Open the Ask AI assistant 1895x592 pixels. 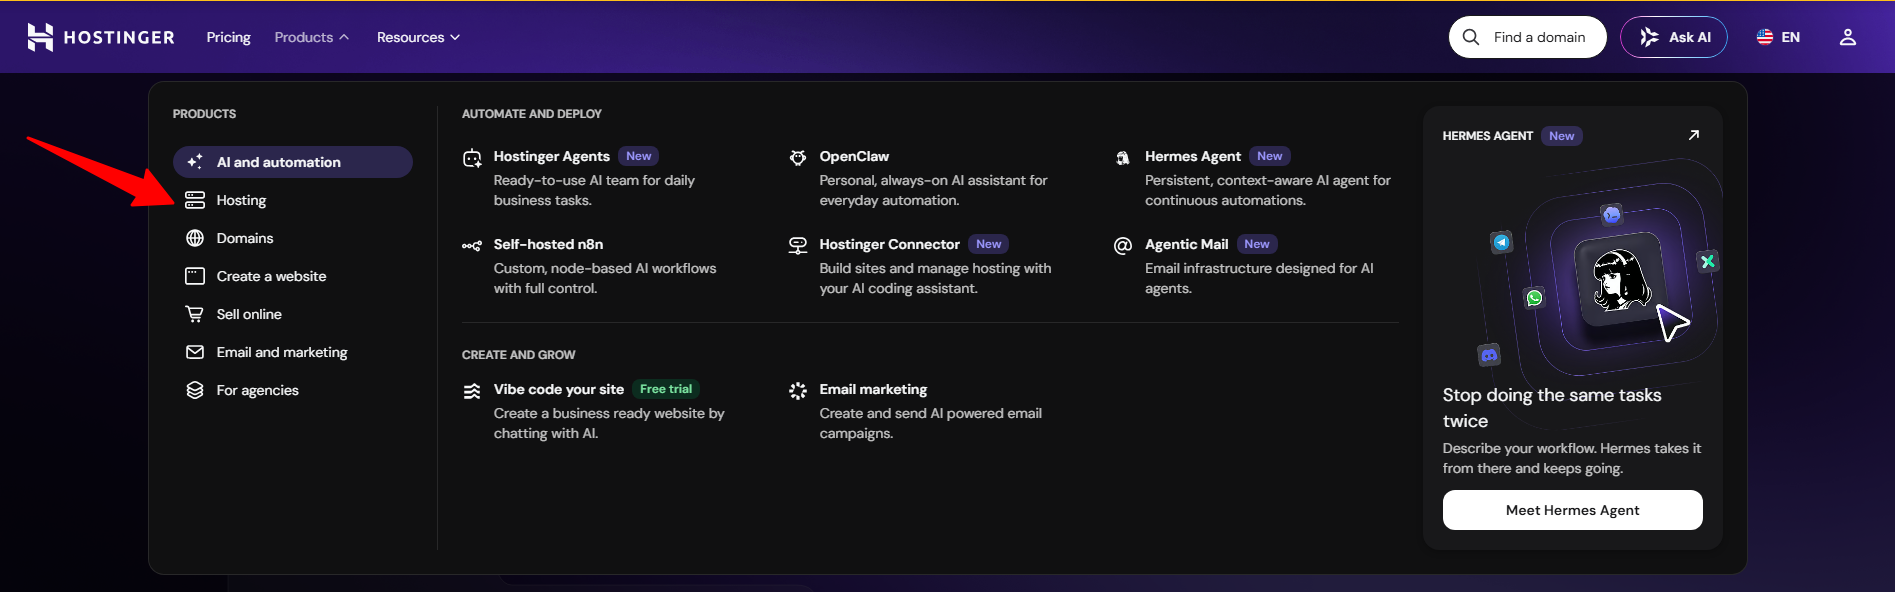[1673, 37]
